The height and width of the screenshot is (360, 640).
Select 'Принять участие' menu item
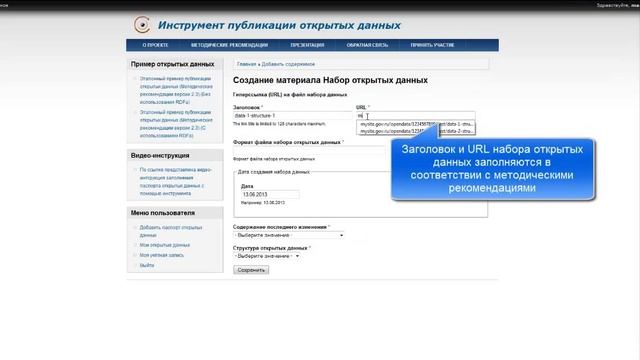click(x=432, y=45)
